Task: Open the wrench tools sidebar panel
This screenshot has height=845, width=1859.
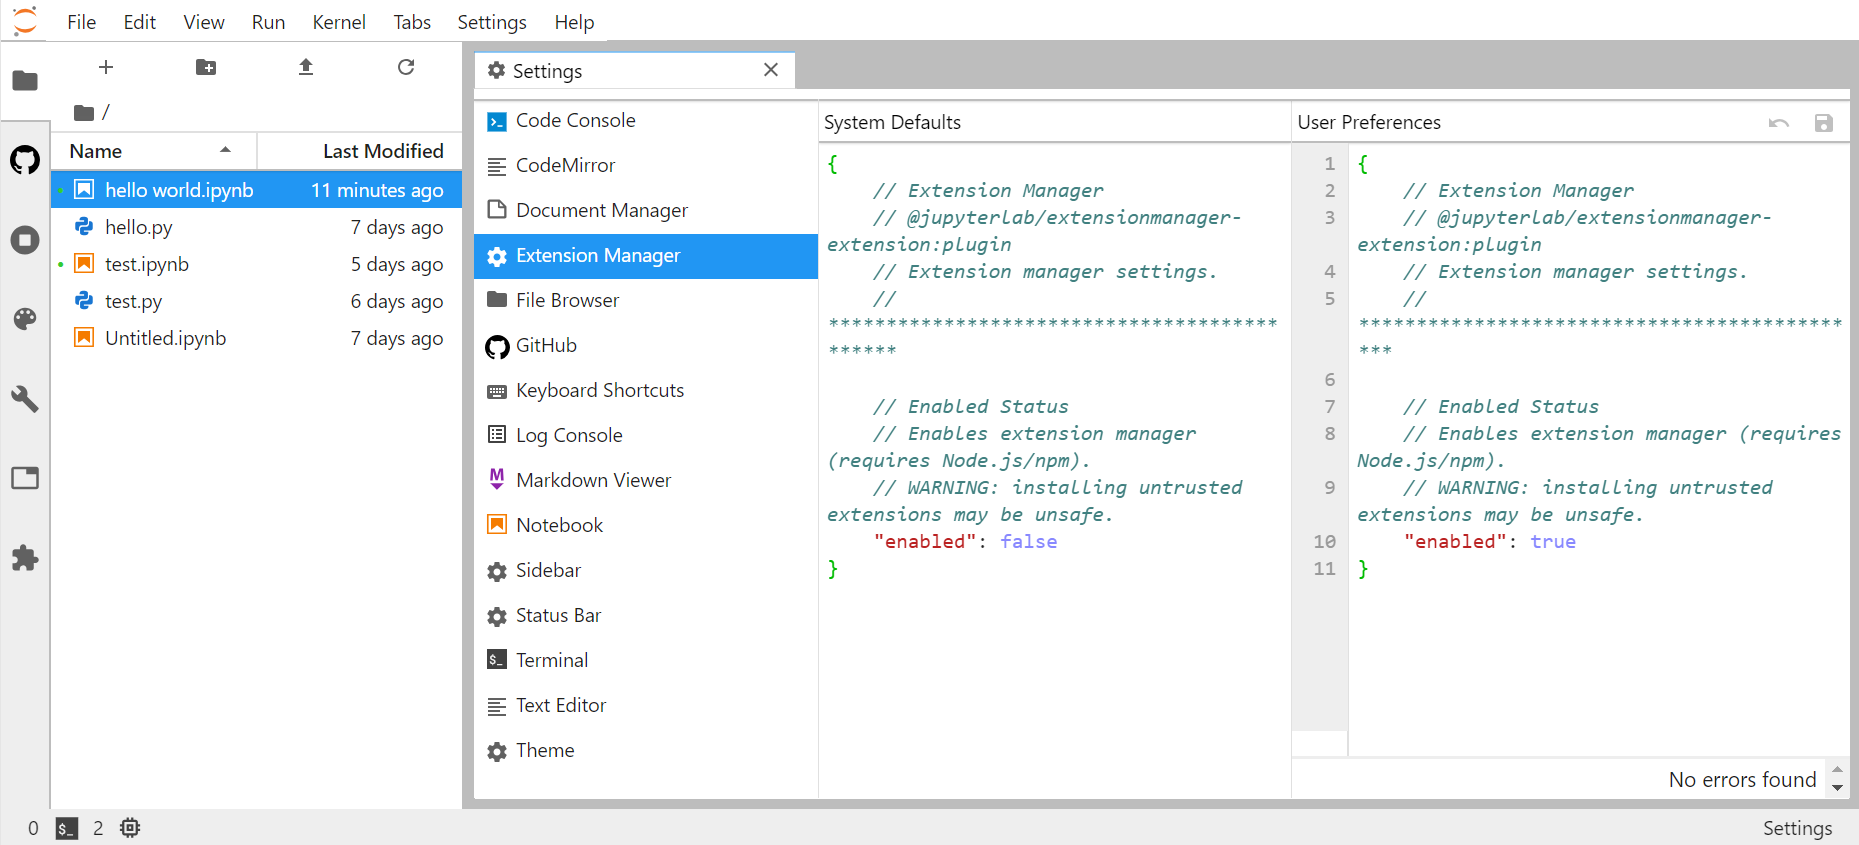Action: tap(25, 399)
